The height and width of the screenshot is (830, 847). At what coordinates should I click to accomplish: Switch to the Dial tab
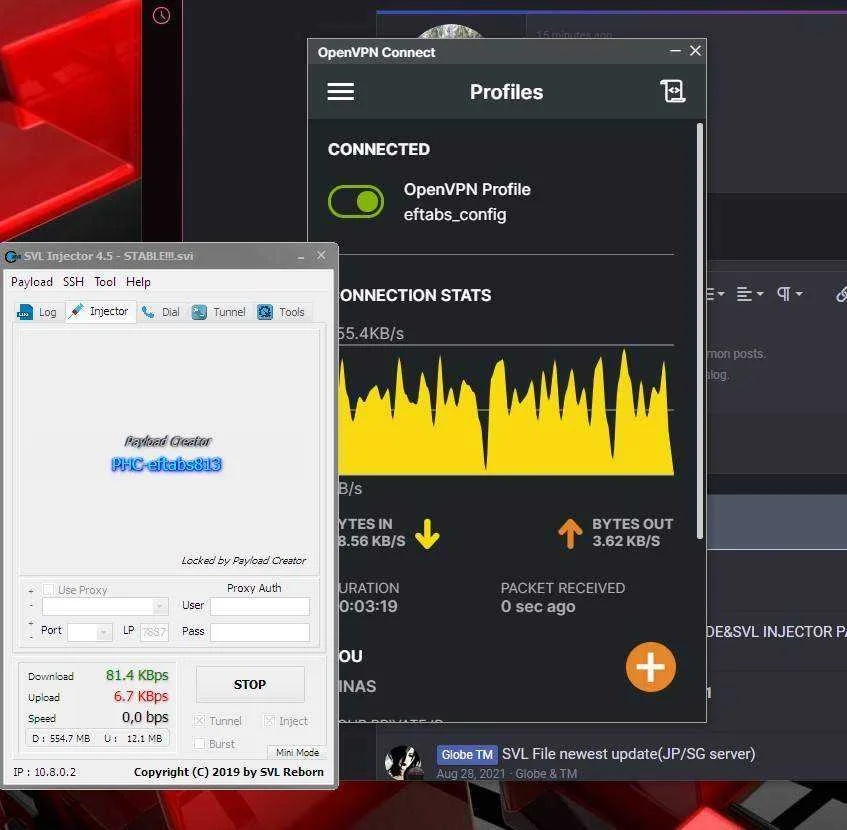(x=161, y=312)
